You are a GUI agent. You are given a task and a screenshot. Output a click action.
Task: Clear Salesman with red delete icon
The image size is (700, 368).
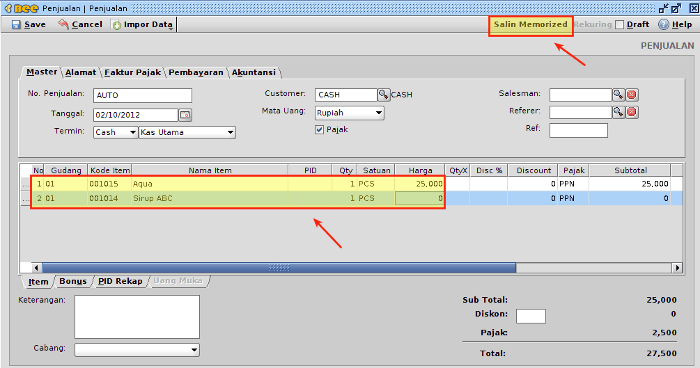click(631, 95)
